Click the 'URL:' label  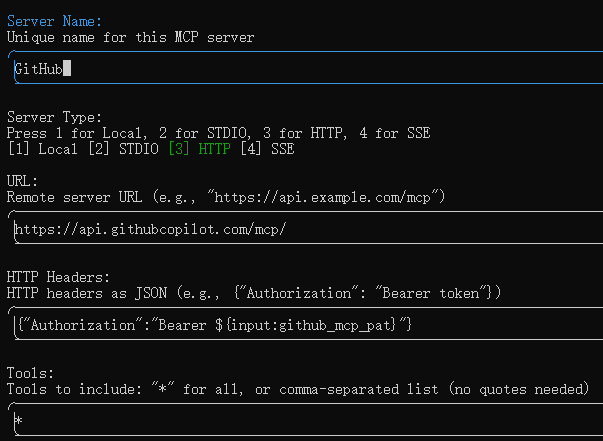click(22, 181)
